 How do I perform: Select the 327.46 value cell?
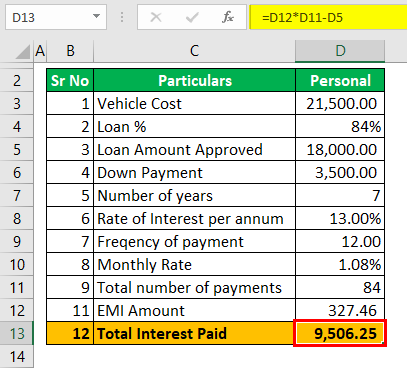tap(340, 311)
